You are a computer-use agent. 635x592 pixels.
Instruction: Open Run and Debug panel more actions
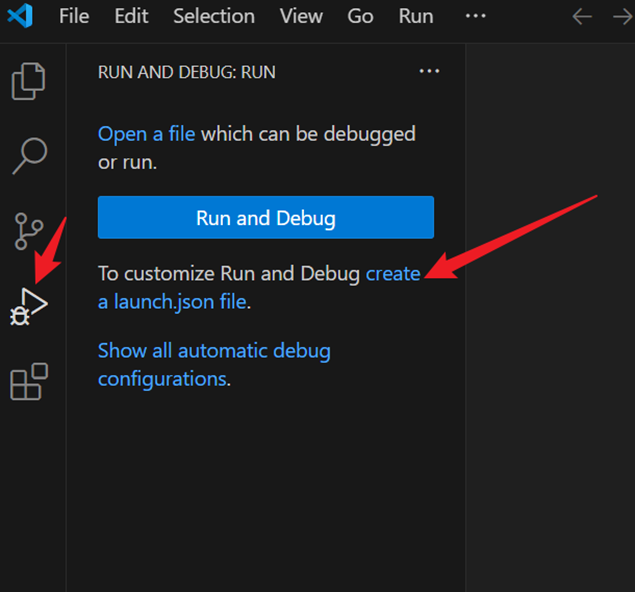429,71
